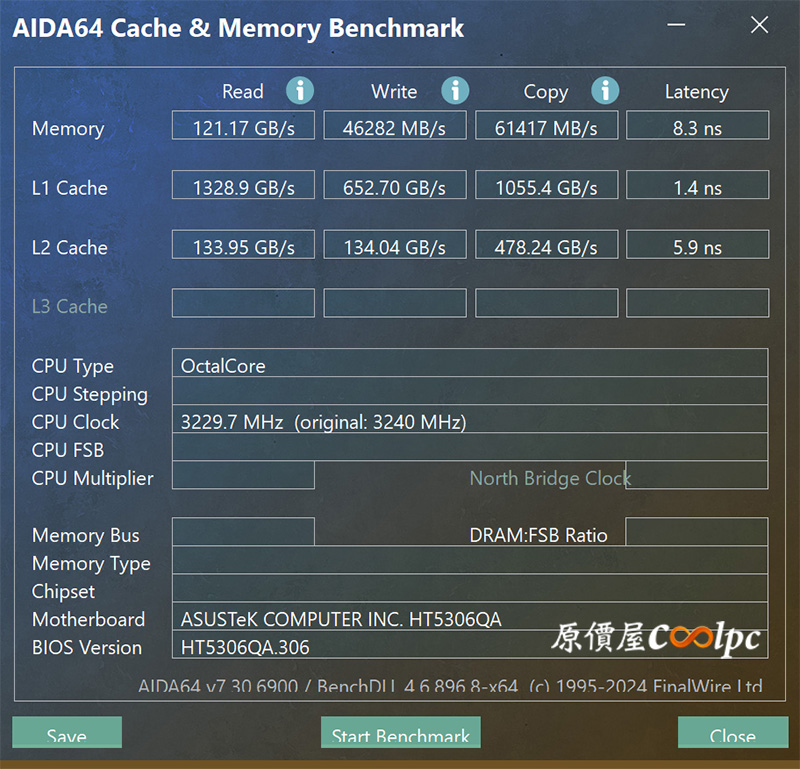Click the L1 Cache Latency value box

point(697,185)
